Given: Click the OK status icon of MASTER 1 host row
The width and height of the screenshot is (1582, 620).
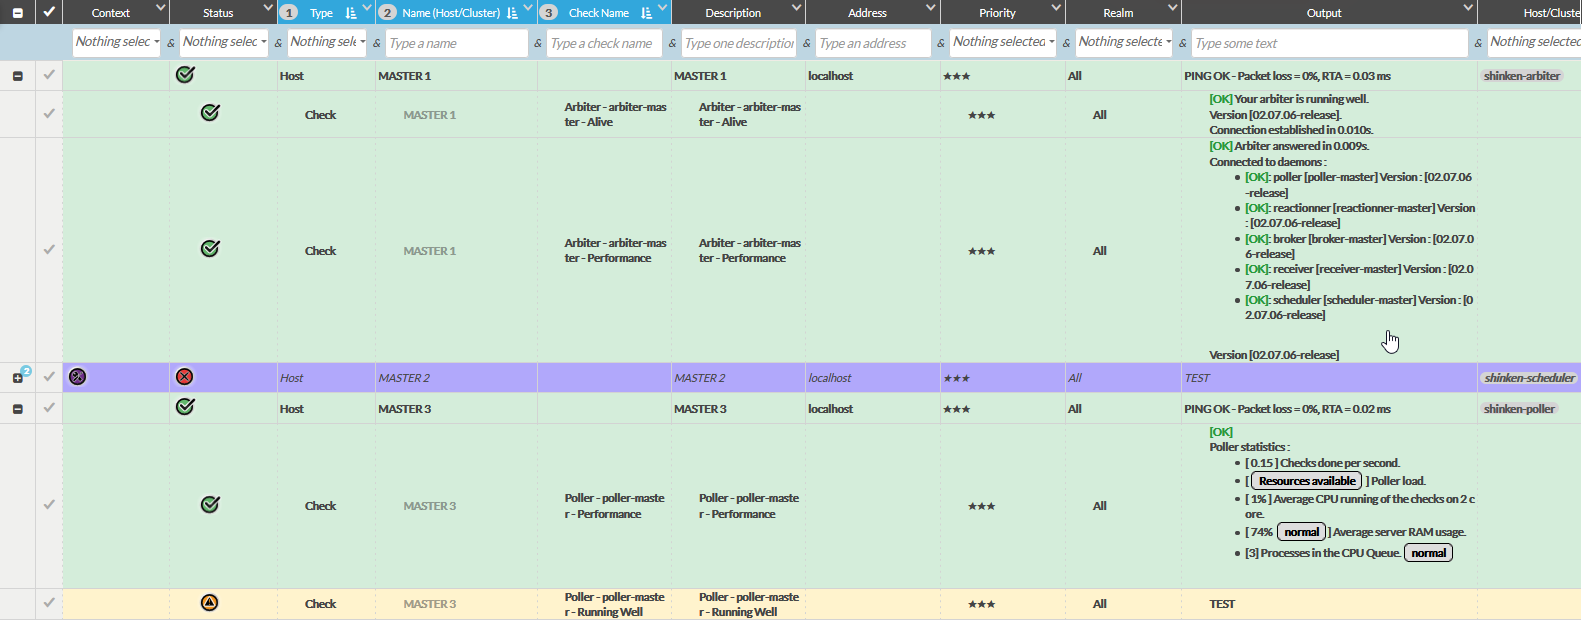Looking at the screenshot, I should [x=185, y=75].
